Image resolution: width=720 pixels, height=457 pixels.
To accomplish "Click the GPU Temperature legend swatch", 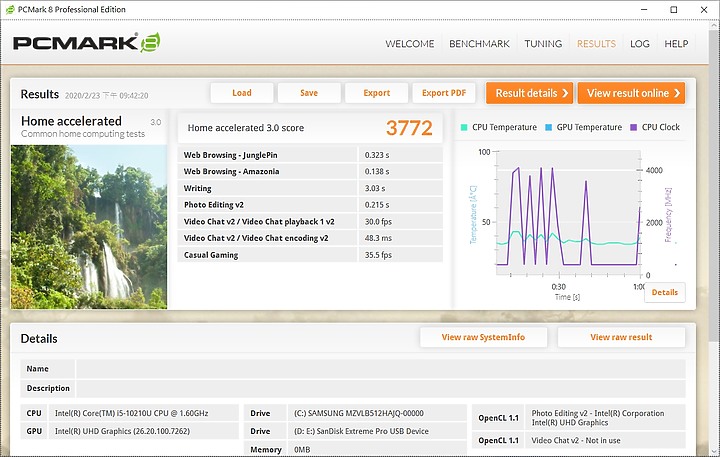I will click(x=548, y=127).
